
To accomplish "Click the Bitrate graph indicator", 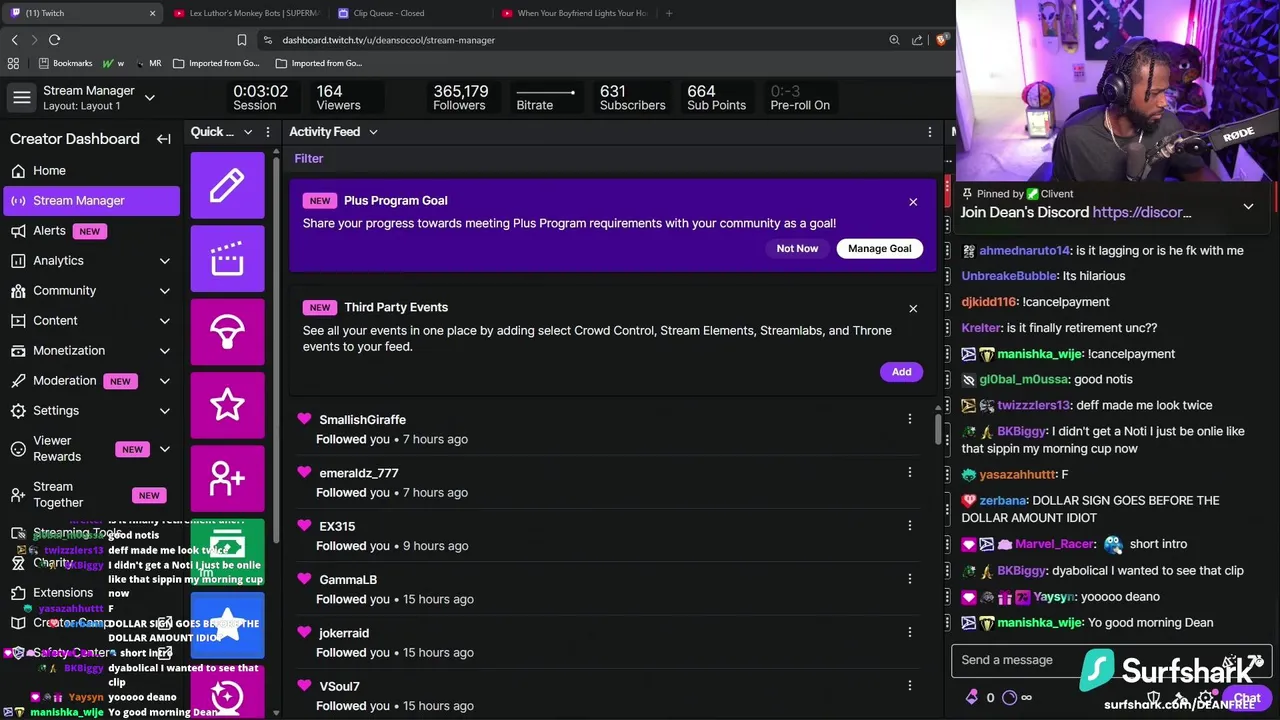I will pyautogui.click(x=545, y=92).
